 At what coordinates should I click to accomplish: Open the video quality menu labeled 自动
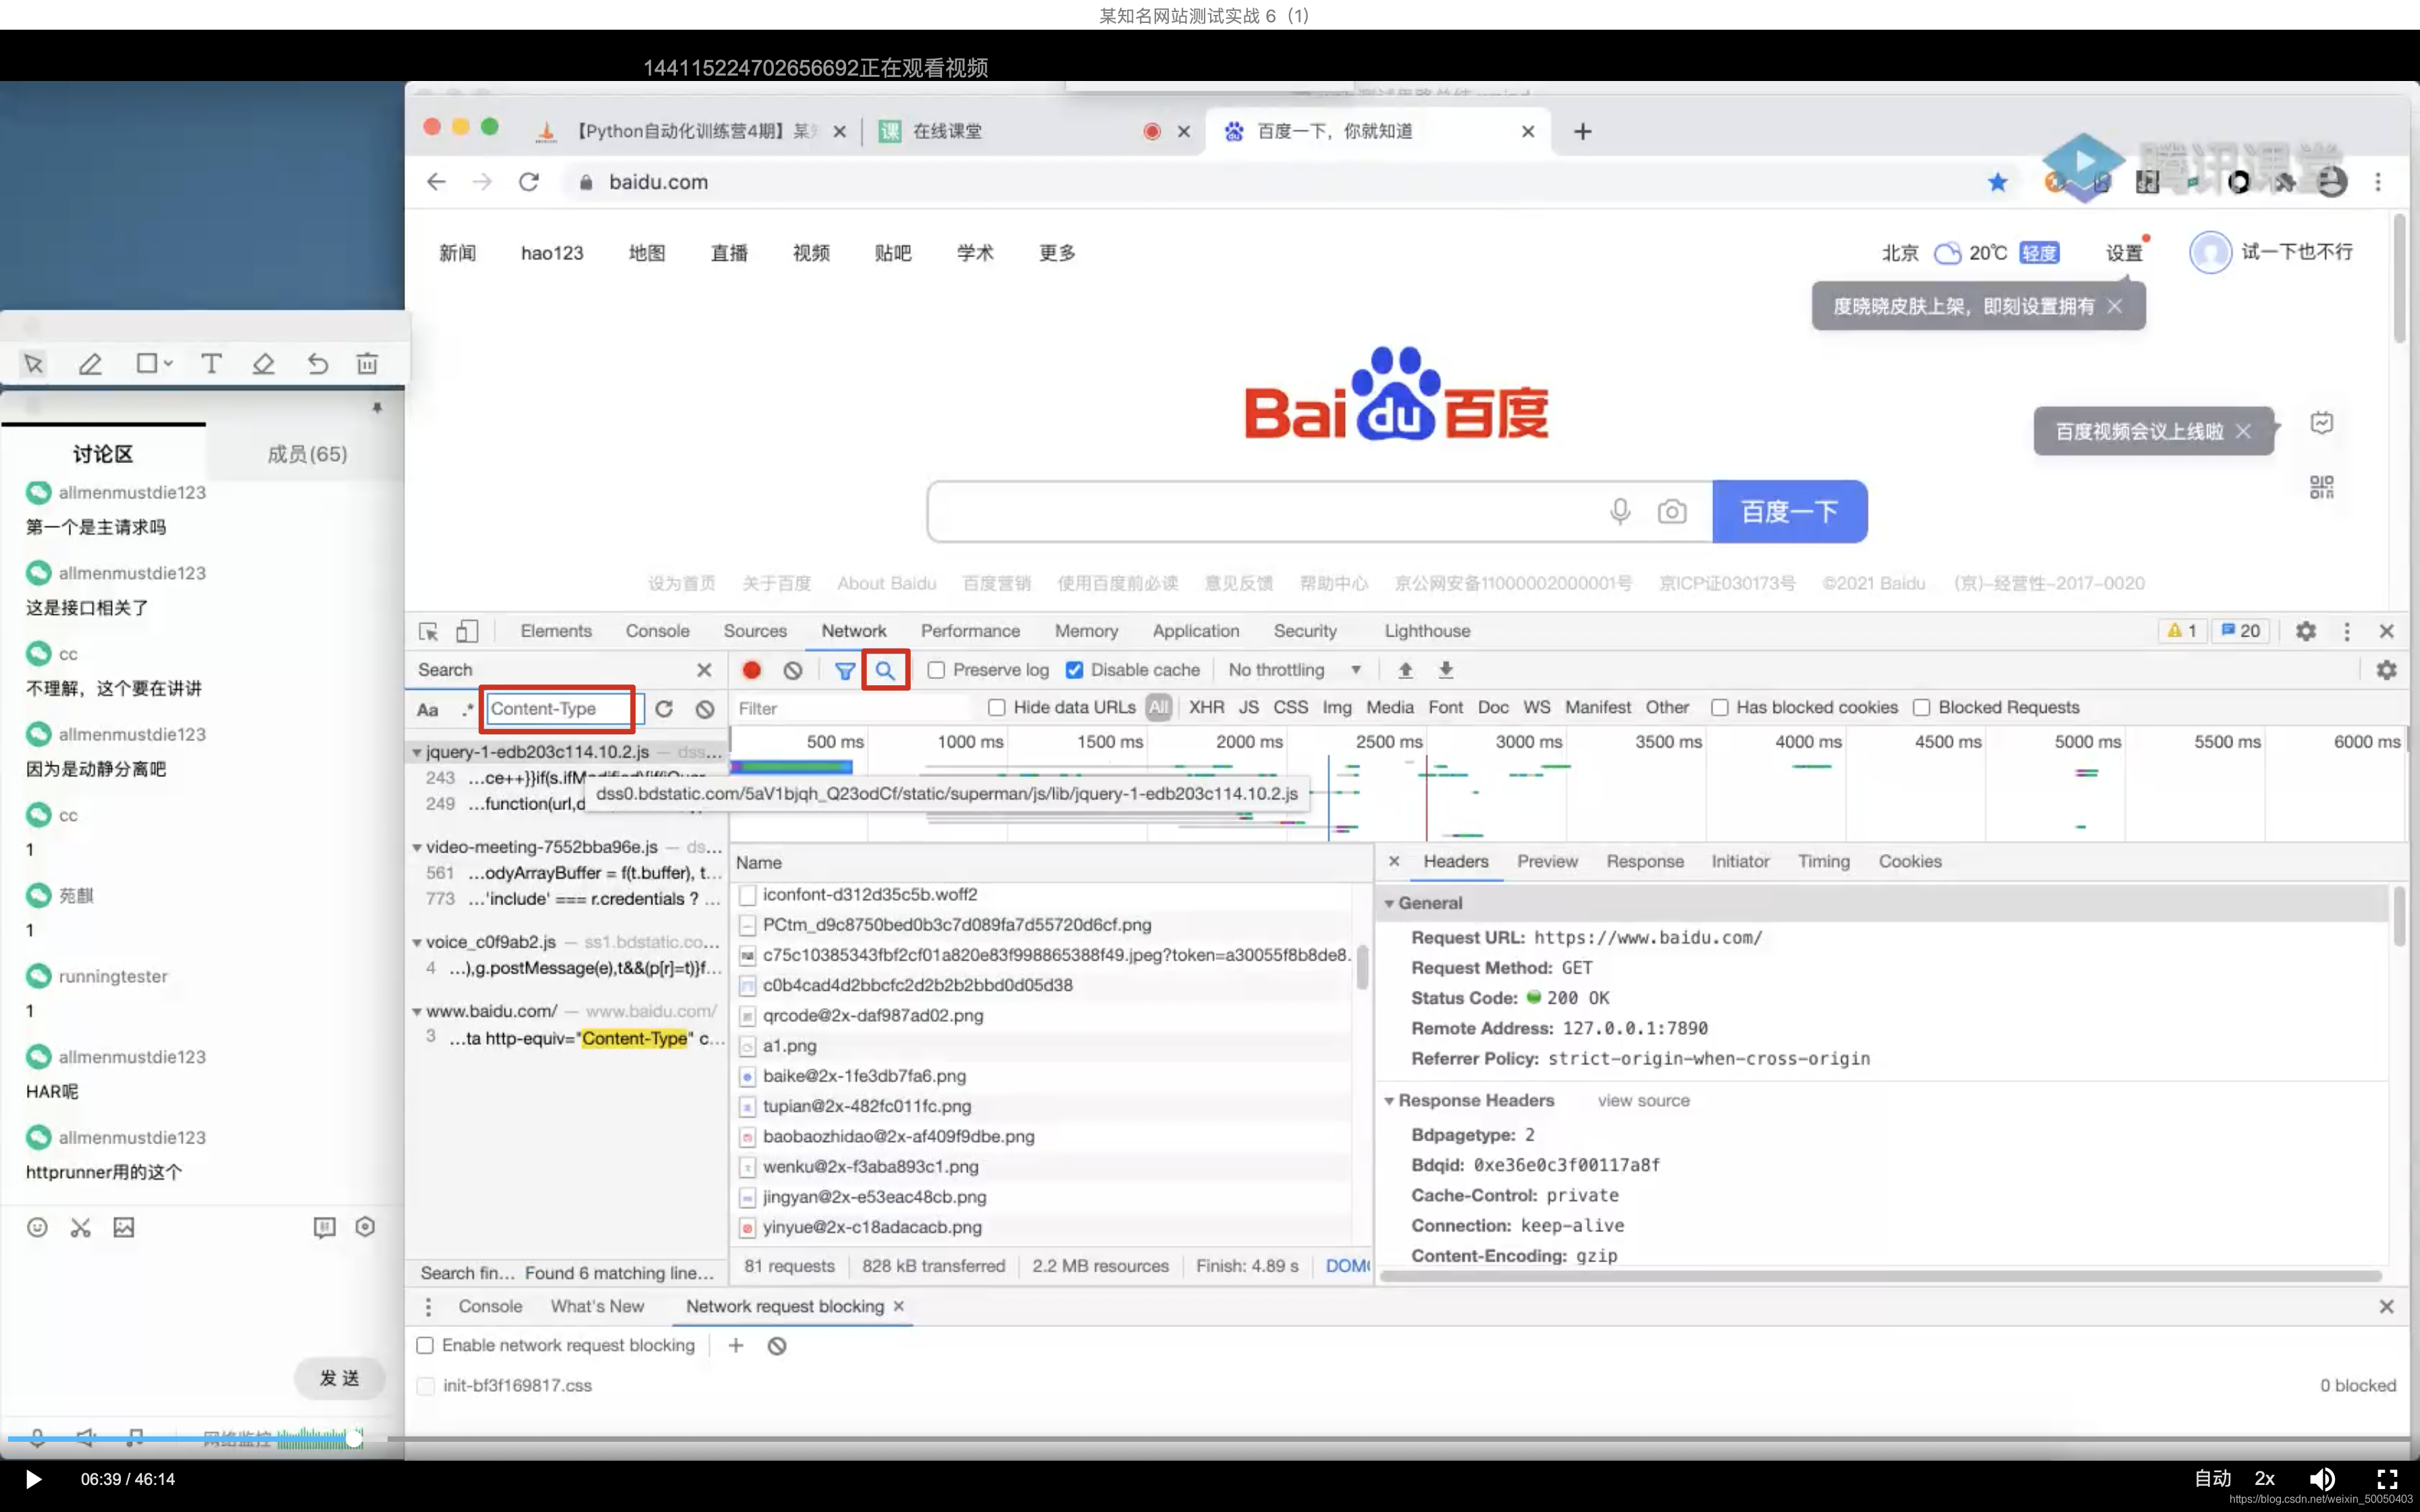(2212, 1478)
